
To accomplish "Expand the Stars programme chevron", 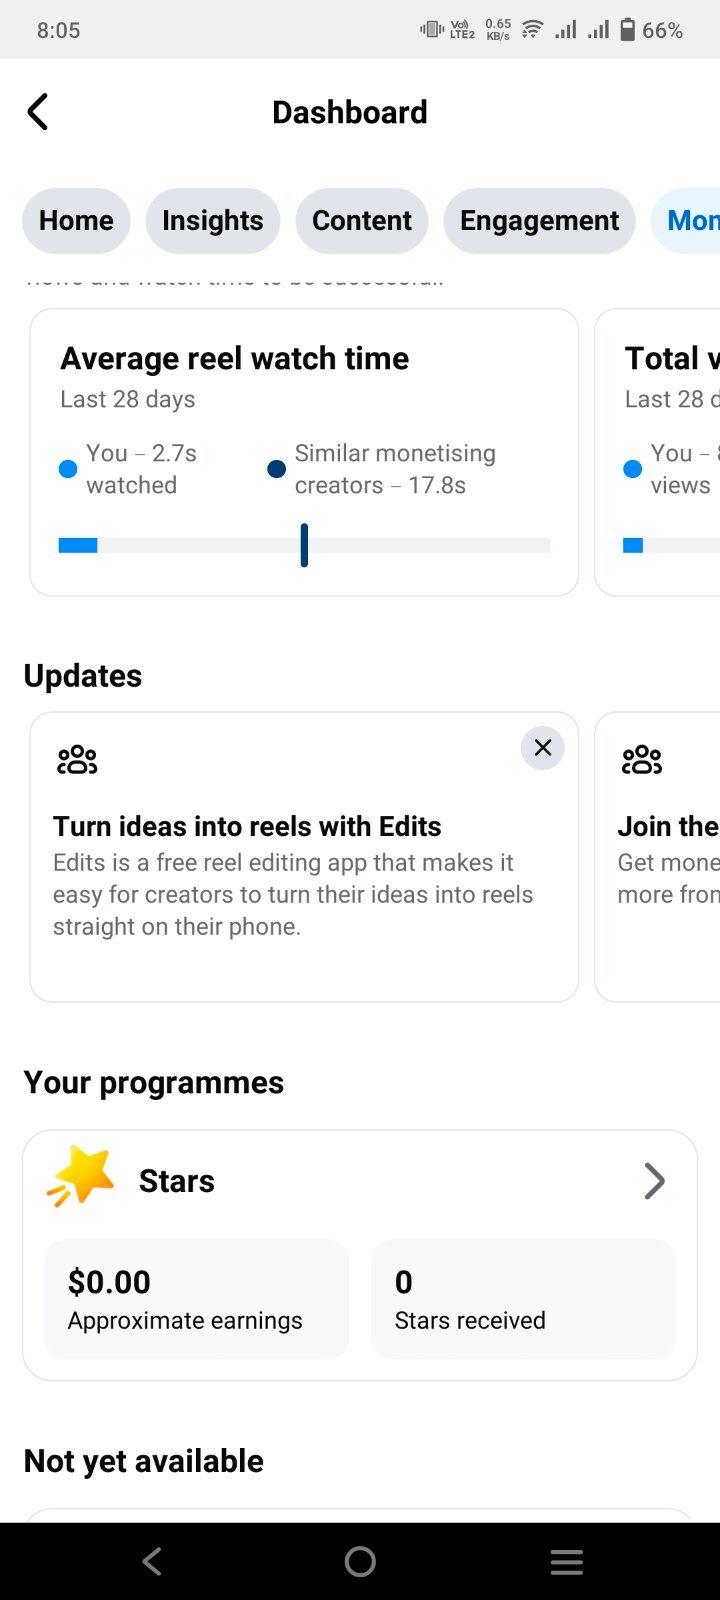I will point(655,1181).
